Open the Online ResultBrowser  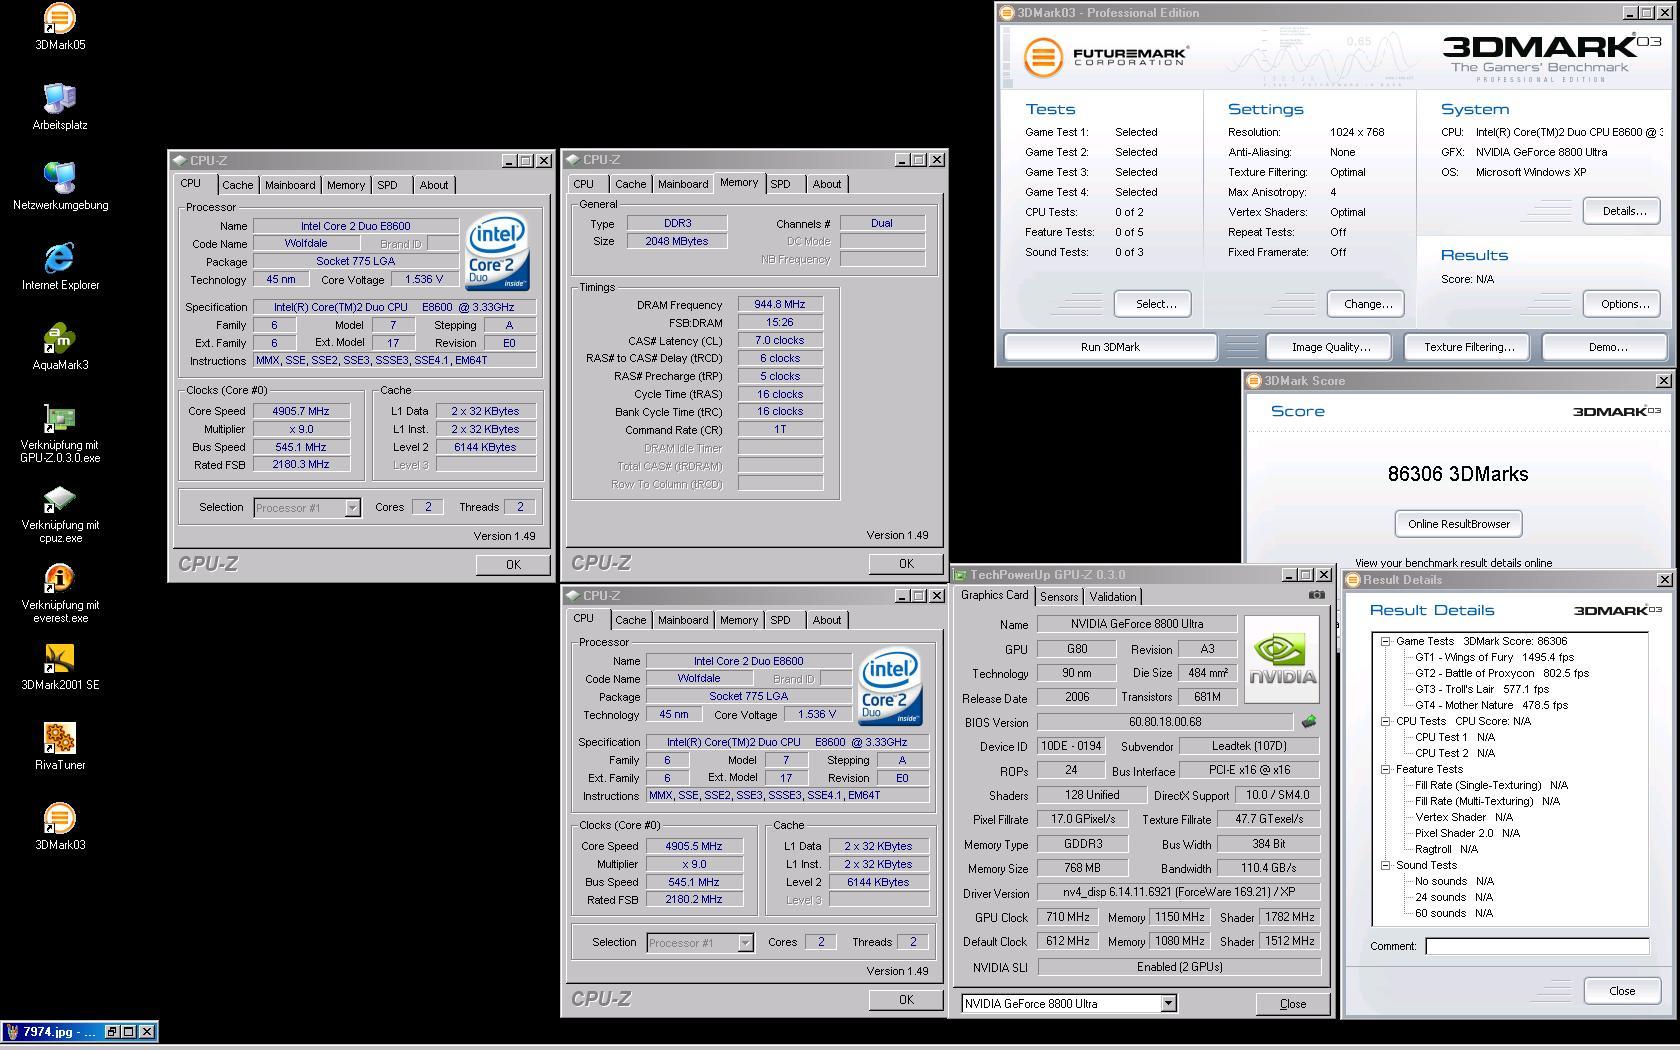coord(1458,524)
